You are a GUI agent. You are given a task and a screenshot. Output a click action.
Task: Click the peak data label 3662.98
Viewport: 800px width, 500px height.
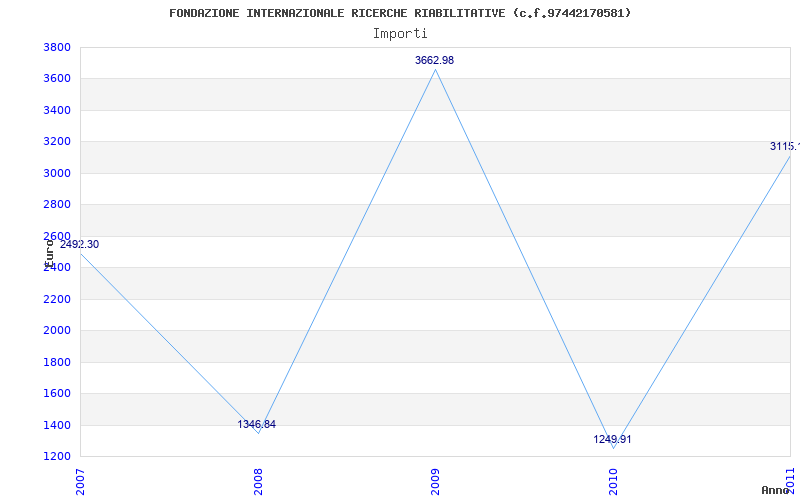click(434, 61)
